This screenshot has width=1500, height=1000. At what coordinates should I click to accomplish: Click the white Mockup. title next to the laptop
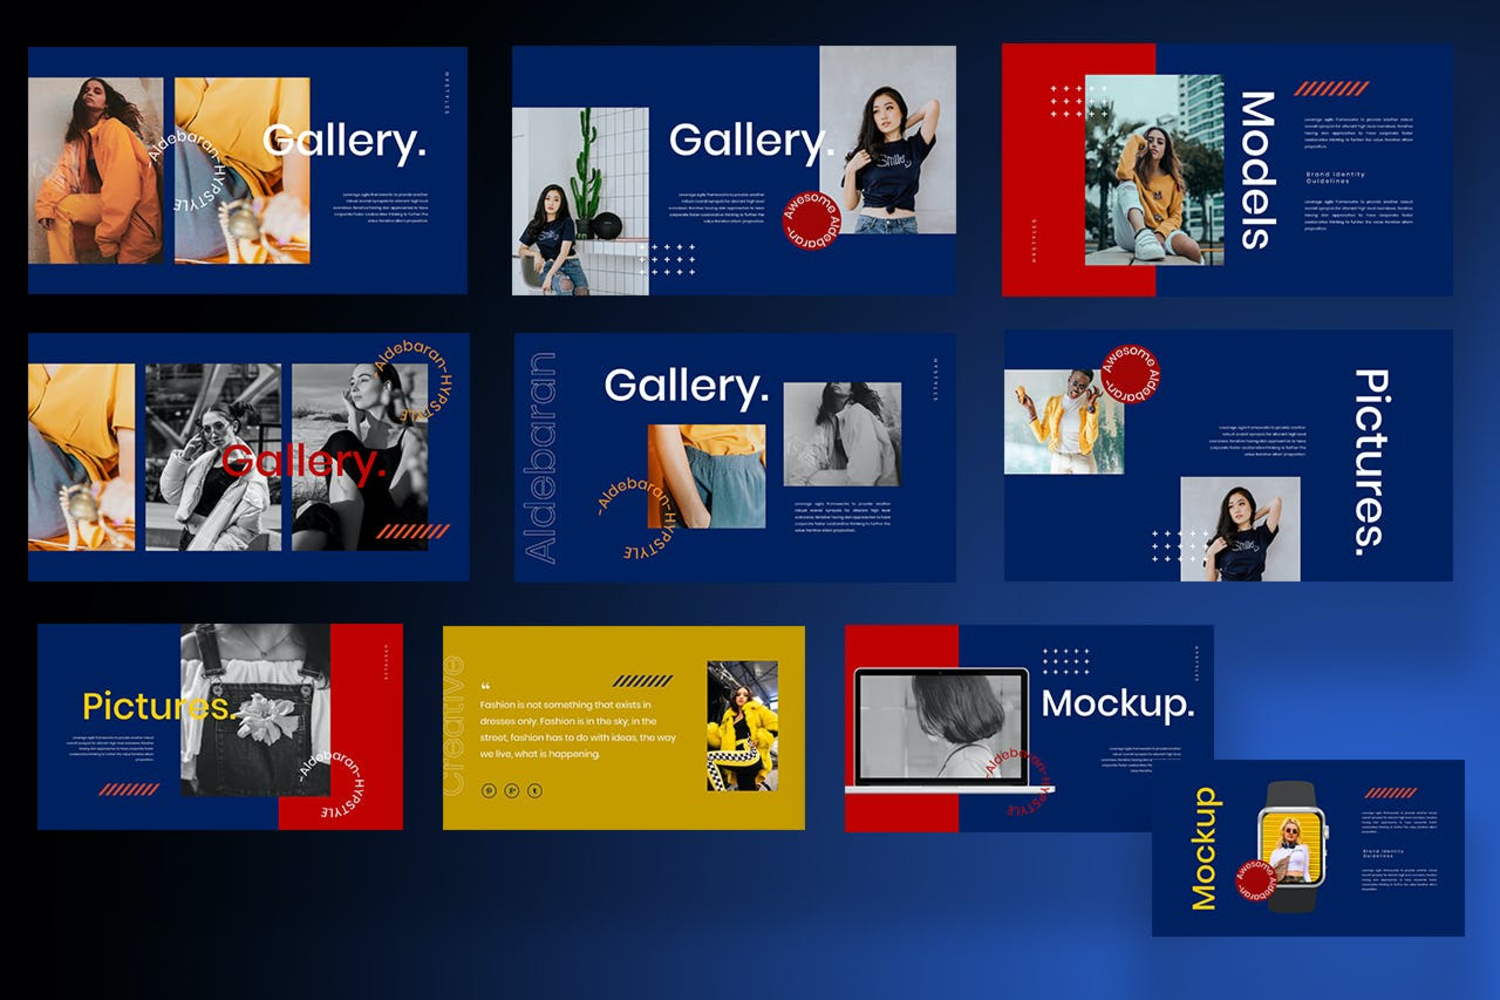click(x=1118, y=704)
